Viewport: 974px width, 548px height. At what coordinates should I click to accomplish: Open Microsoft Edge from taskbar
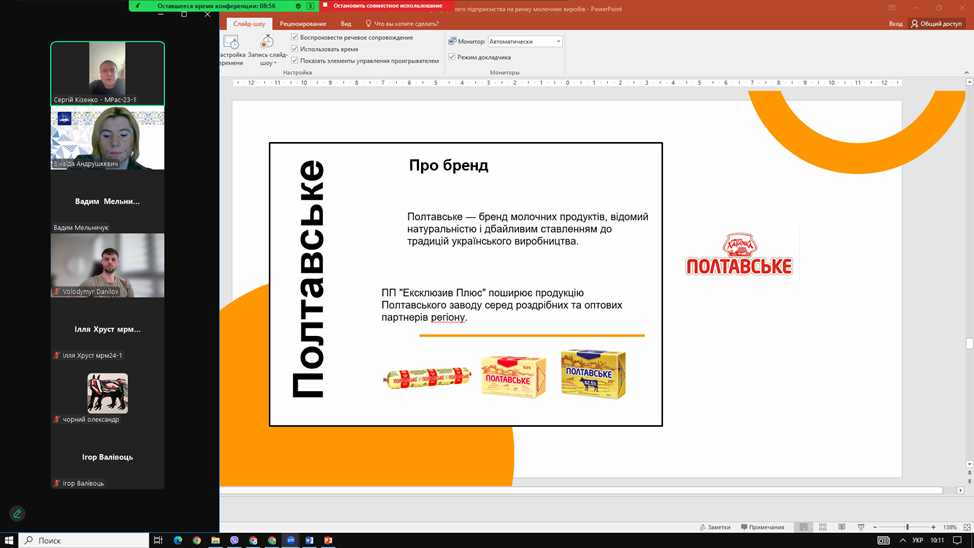pyautogui.click(x=178, y=540)
